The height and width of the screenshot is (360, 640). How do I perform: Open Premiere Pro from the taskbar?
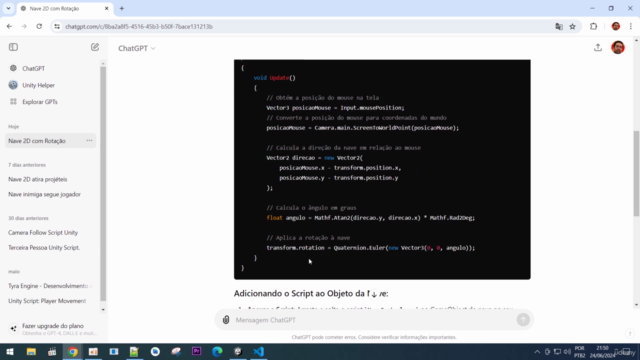[x=197, y=351]
